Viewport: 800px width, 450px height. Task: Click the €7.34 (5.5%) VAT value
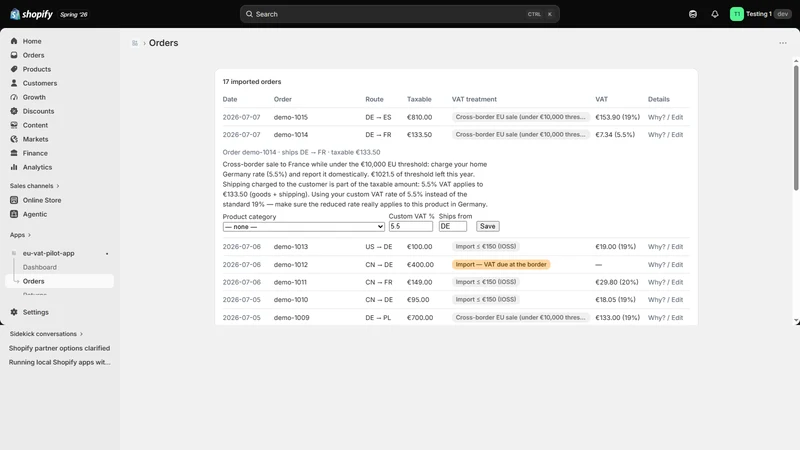615,135
